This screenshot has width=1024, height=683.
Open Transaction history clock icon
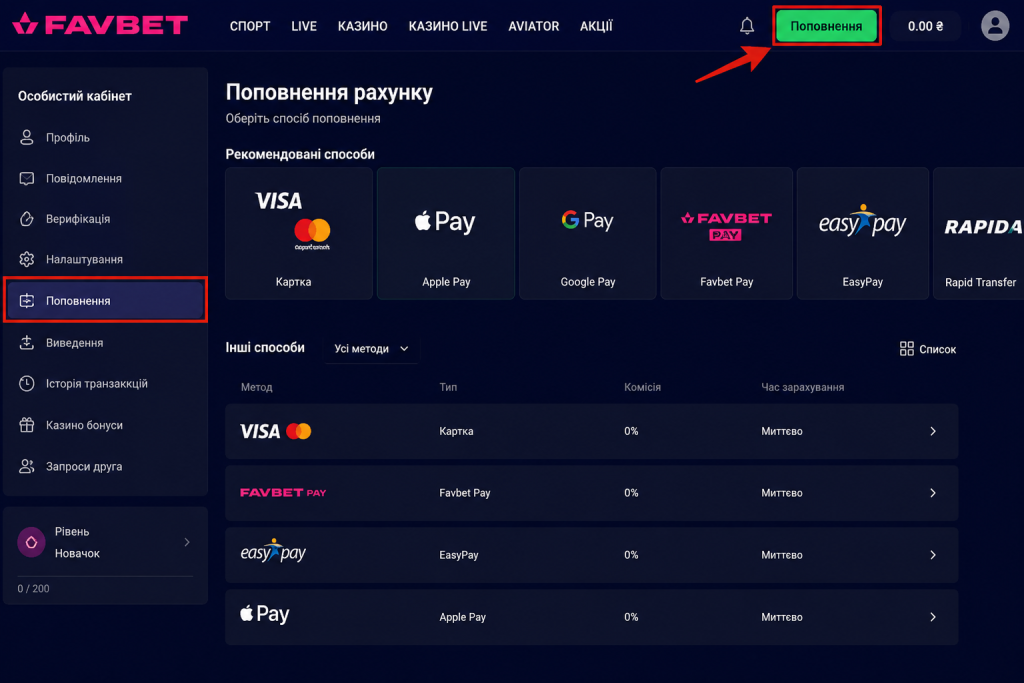click(x=27, y=383)
